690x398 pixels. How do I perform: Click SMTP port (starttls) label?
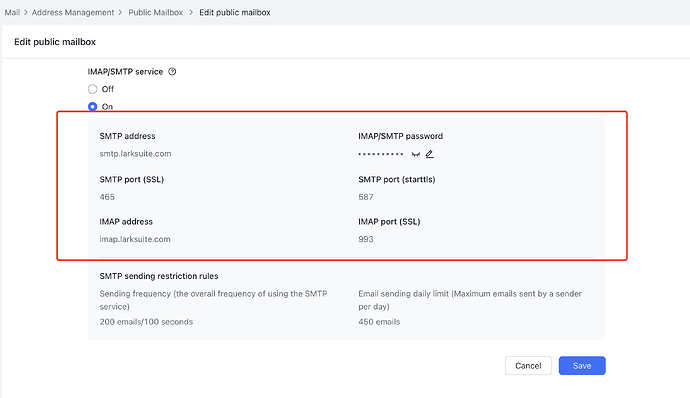tap(397, 179)
